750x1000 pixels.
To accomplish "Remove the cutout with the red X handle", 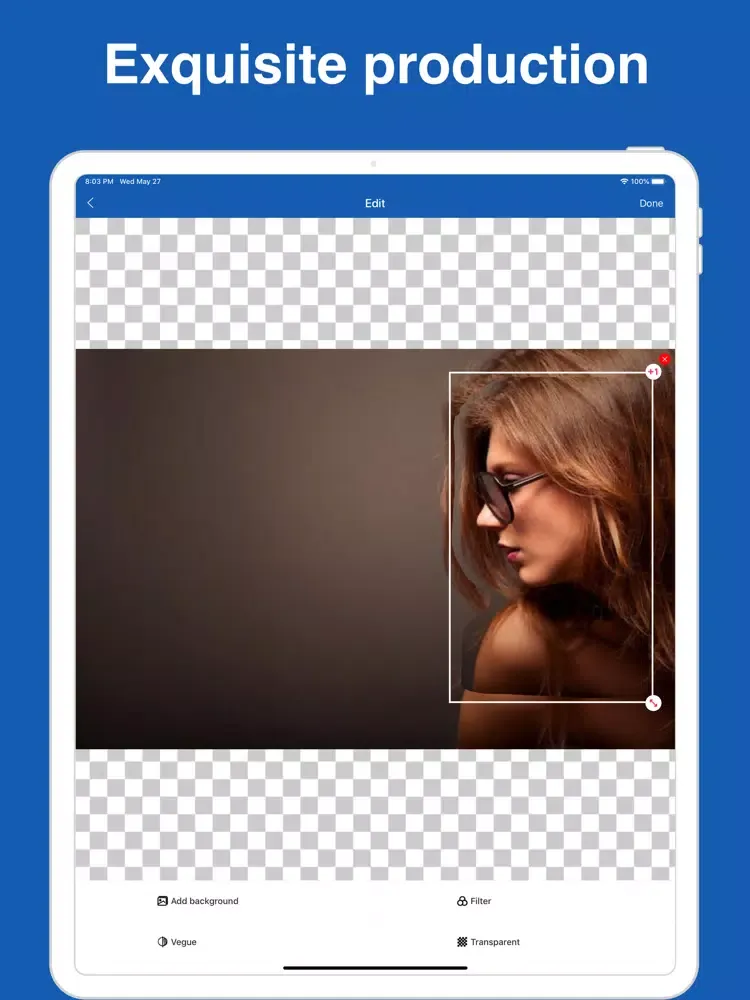I will (665, 360).
